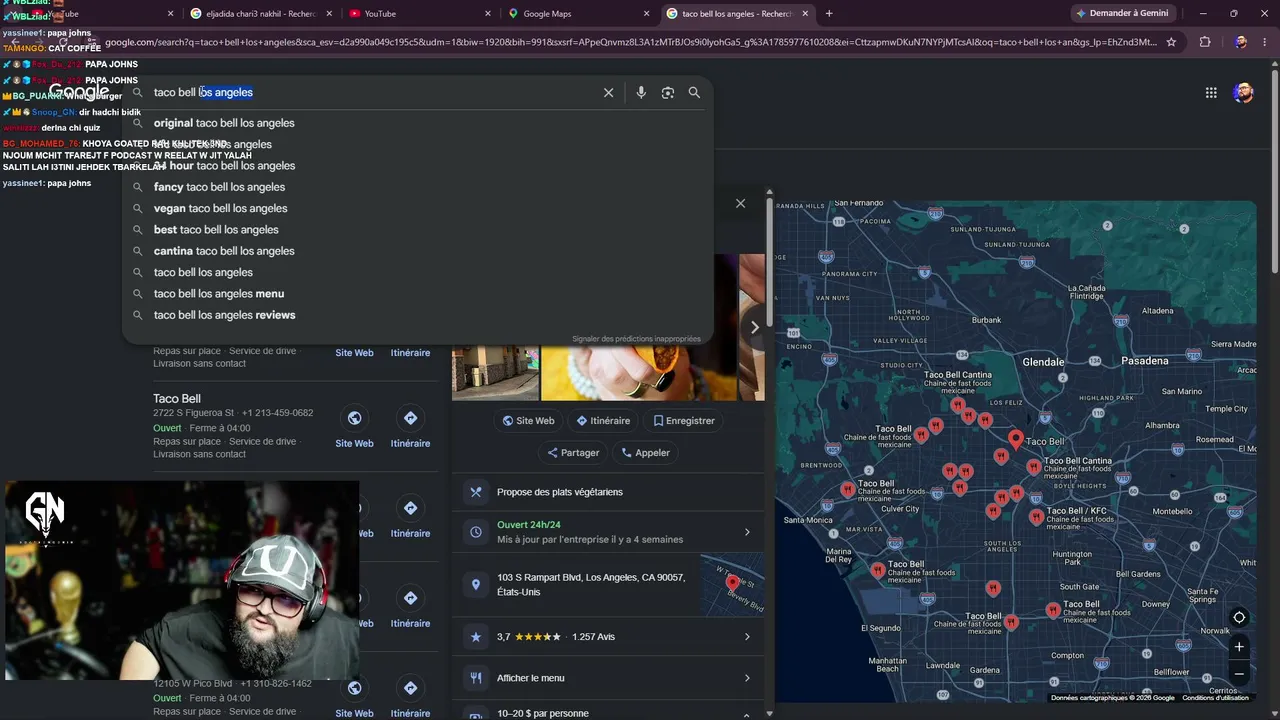Select suggestion 'taco bell los angeles menu'
The height and width of the screenshot is (720, 1280).
(x=418, y=294)
